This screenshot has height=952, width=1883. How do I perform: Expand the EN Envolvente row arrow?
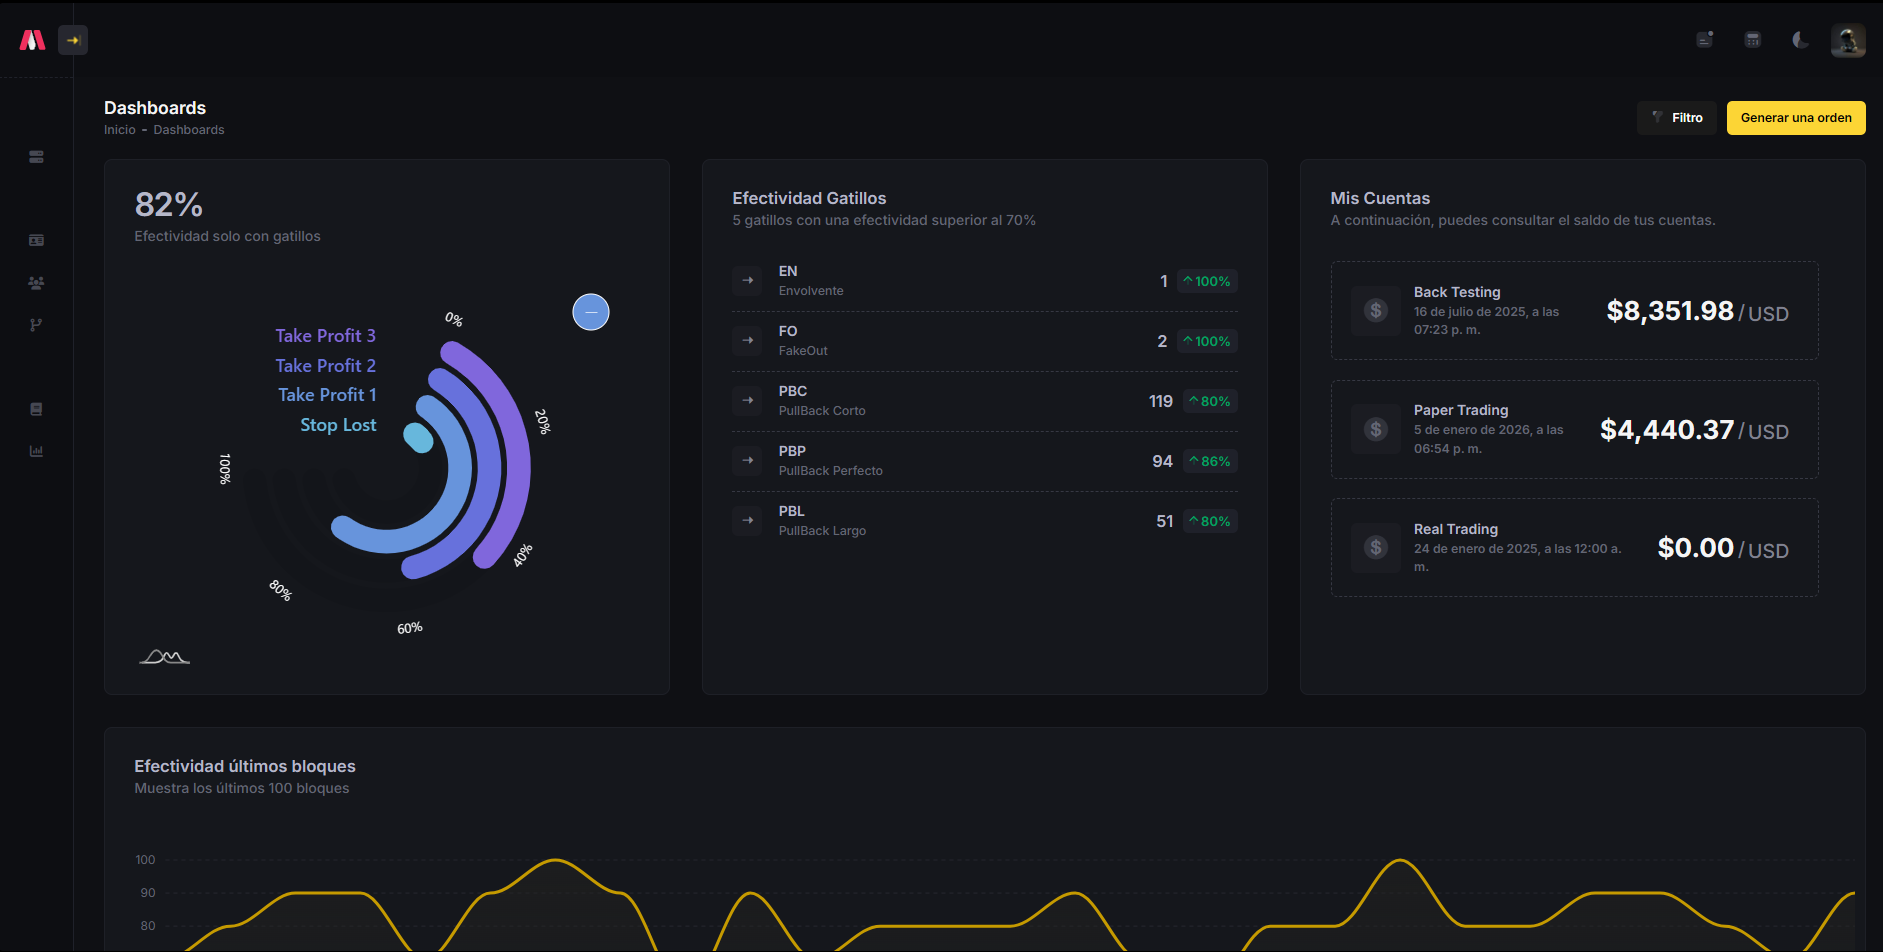coord(747,281)
